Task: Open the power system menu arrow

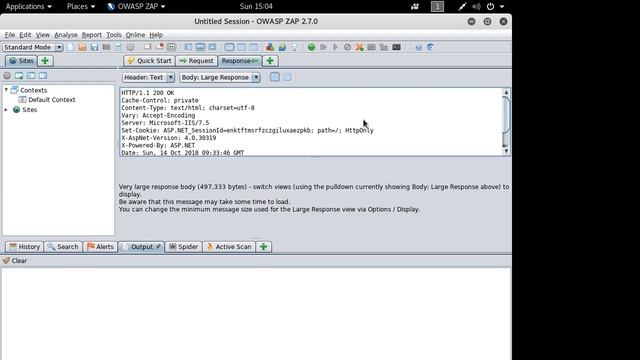Action: [502, 7]
